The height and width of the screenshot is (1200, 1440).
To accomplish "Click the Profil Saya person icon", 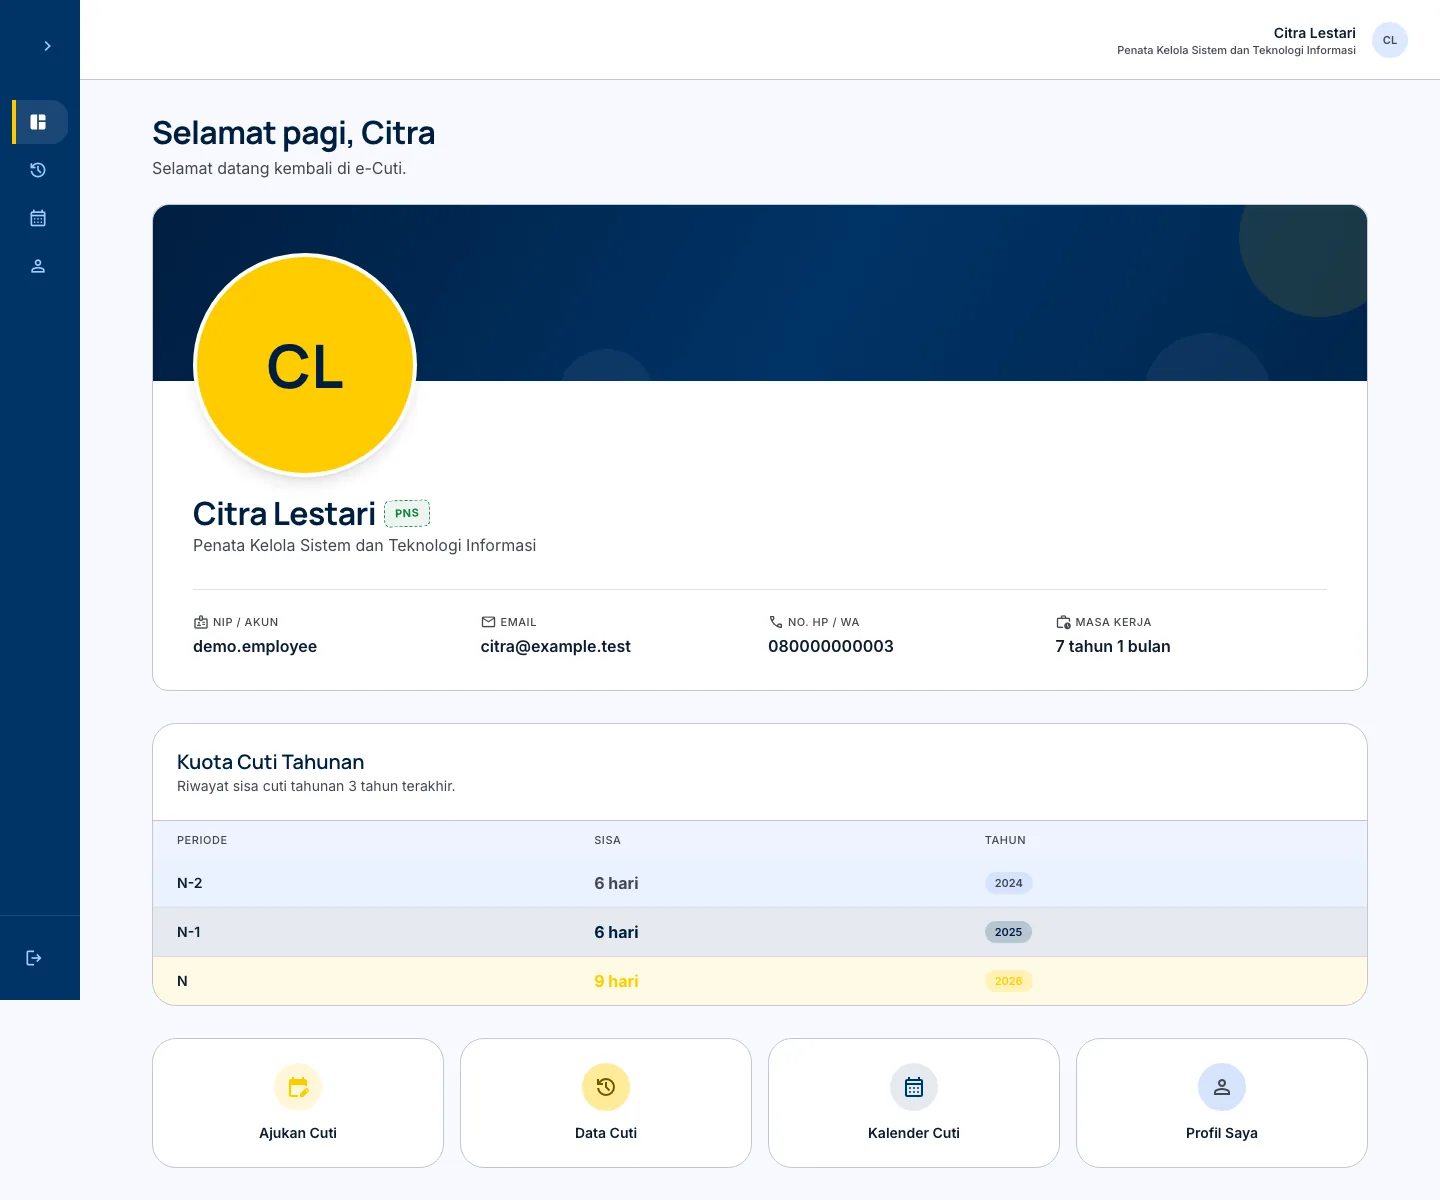I will [x=1222, y=1087].
